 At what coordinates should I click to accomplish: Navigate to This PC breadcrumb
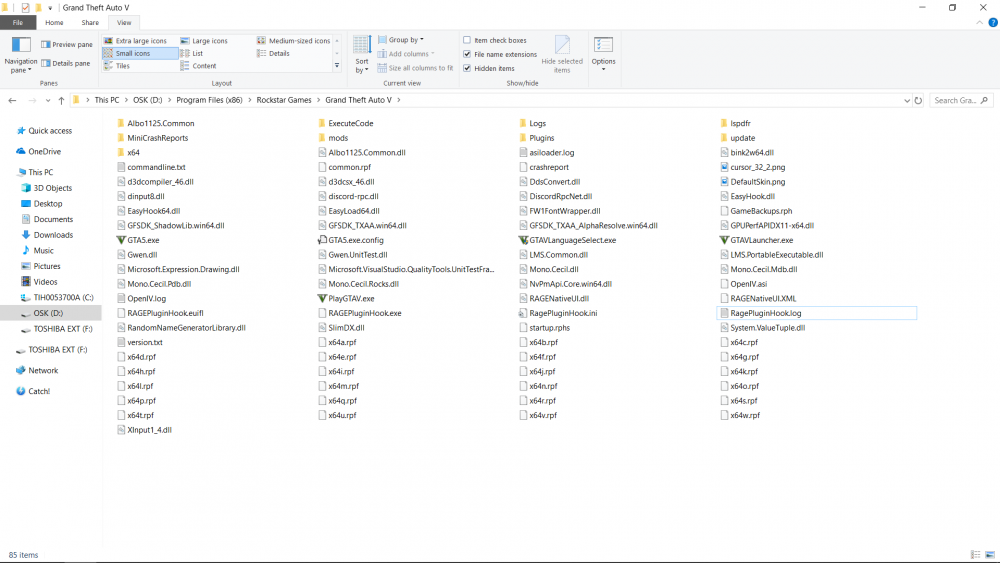click(x=107, y=100)
